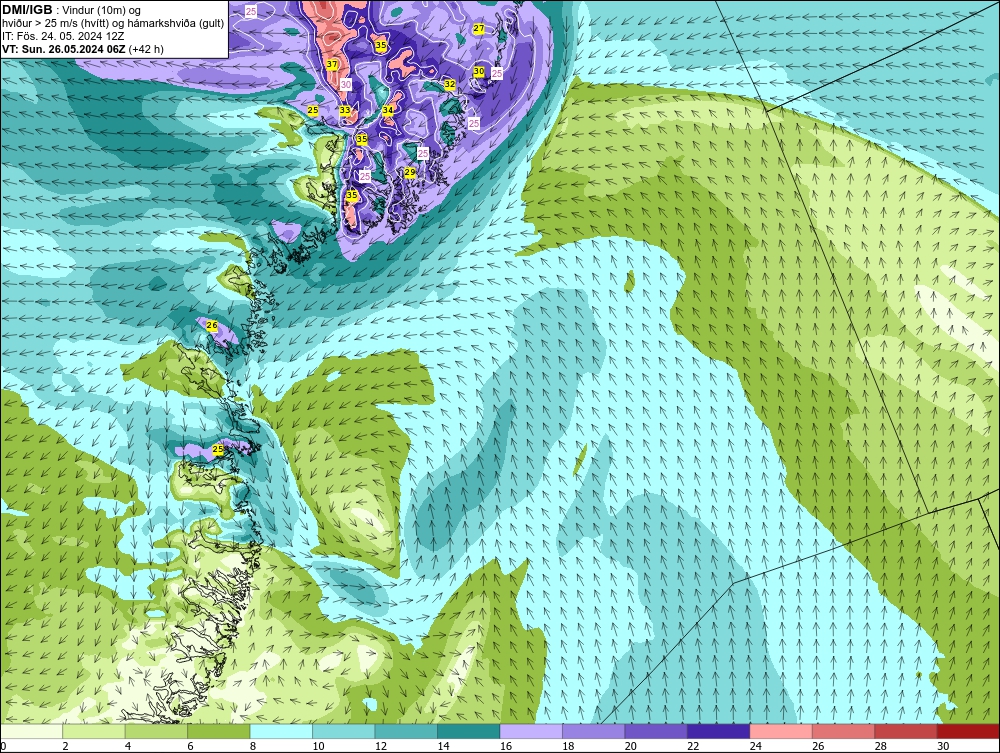Screen dimensions: 1000x753
Task: Select the 'hviður > 25 m/s (hvítt)' description line
Action: (113, 23)
